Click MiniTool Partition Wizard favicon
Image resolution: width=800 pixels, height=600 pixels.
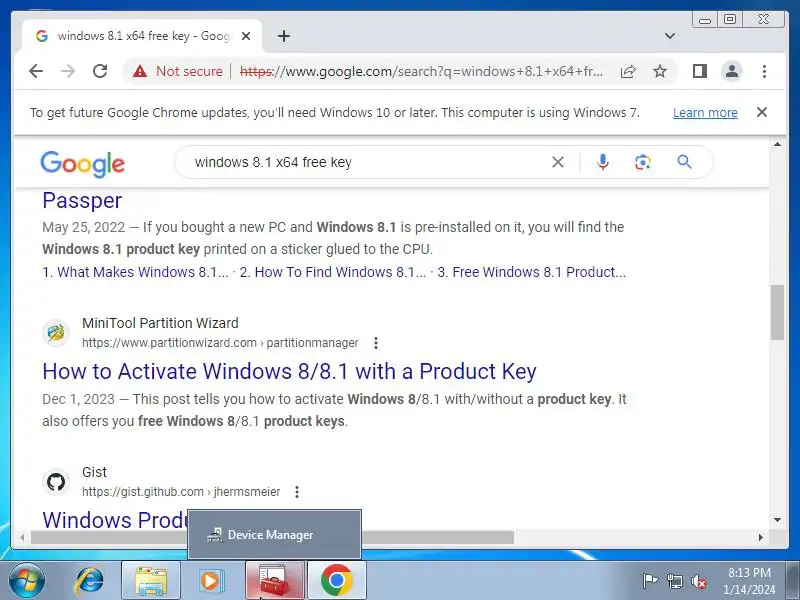click(x=56, y=333)
